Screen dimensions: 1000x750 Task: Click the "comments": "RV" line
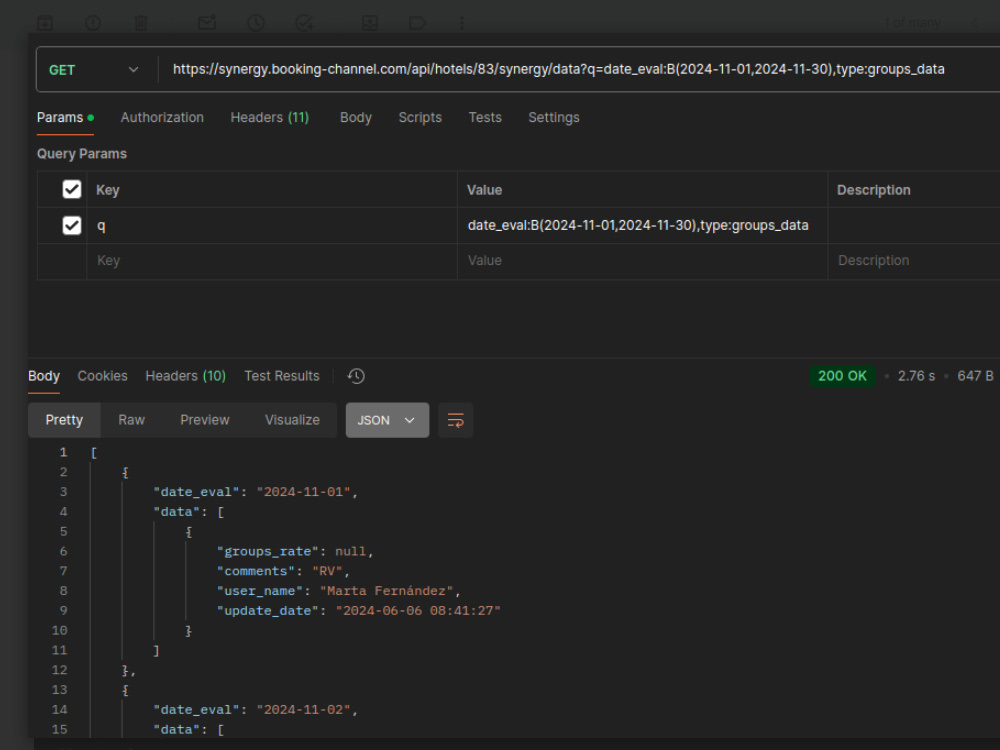pos(283,571)
